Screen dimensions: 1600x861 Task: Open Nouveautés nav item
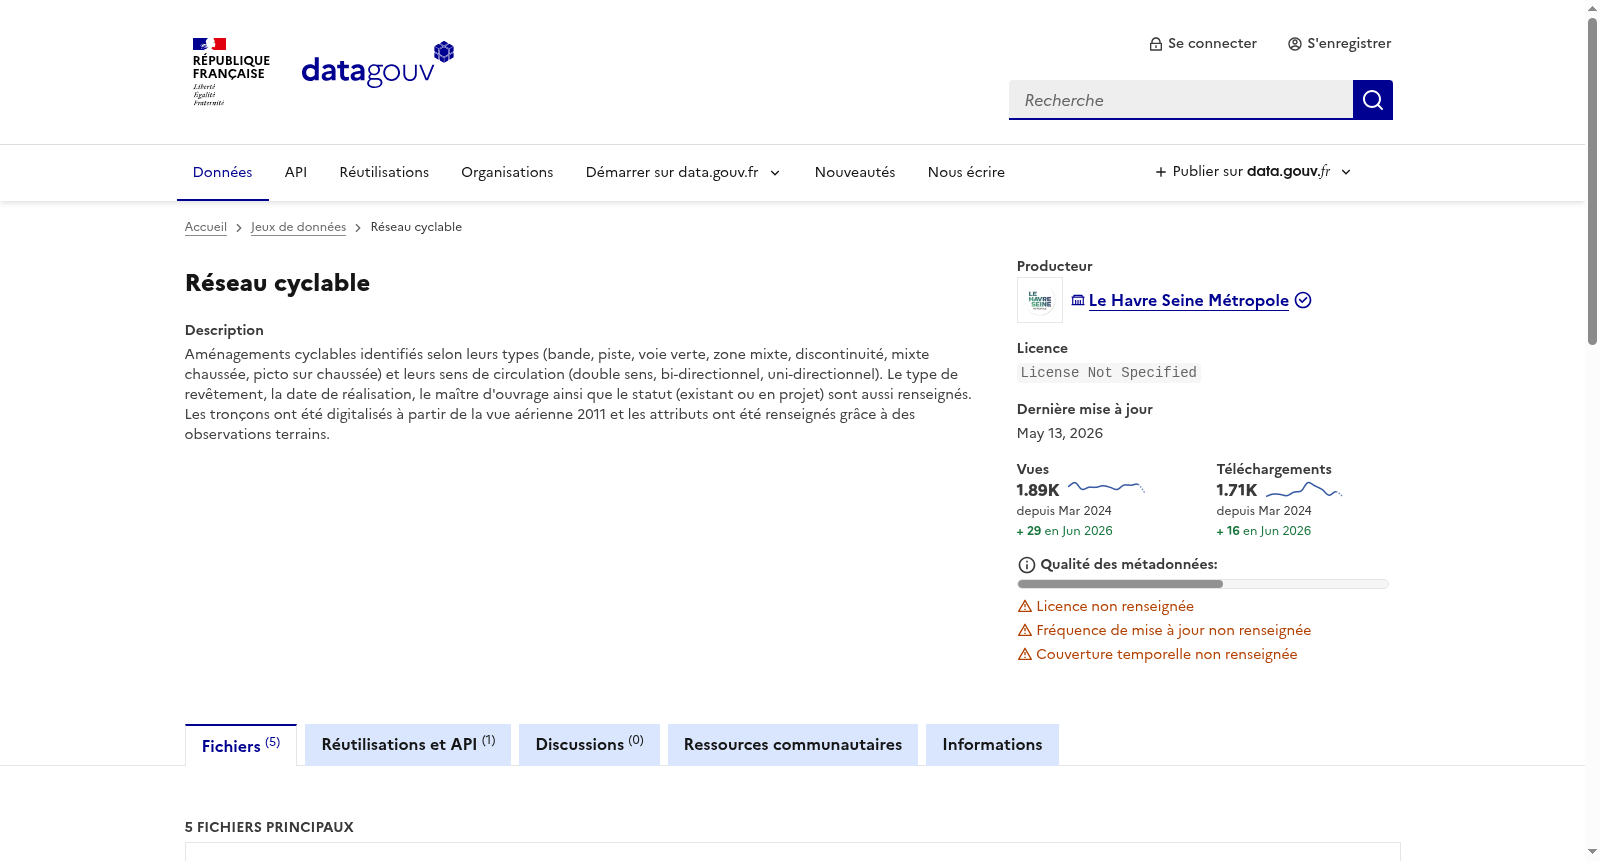[x=855, y=172]
